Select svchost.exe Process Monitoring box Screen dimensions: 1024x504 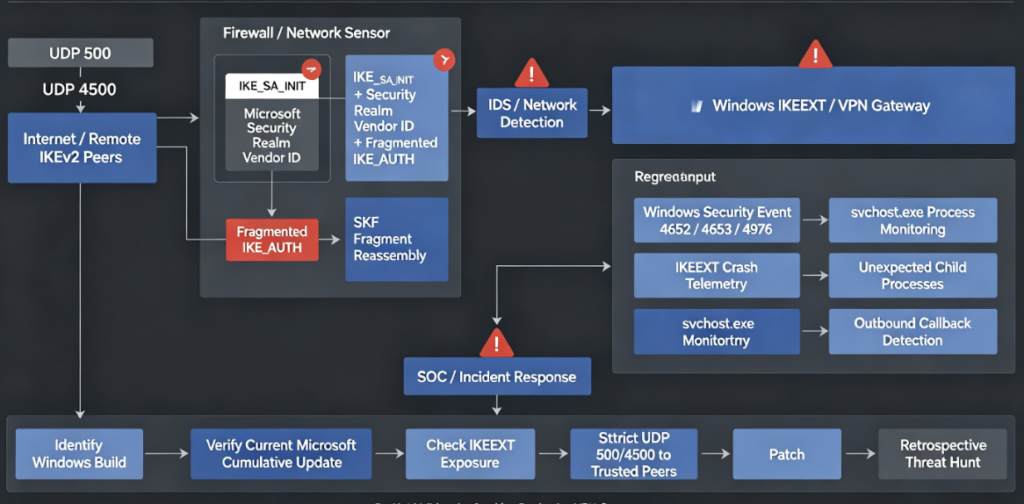coord(913,220)
